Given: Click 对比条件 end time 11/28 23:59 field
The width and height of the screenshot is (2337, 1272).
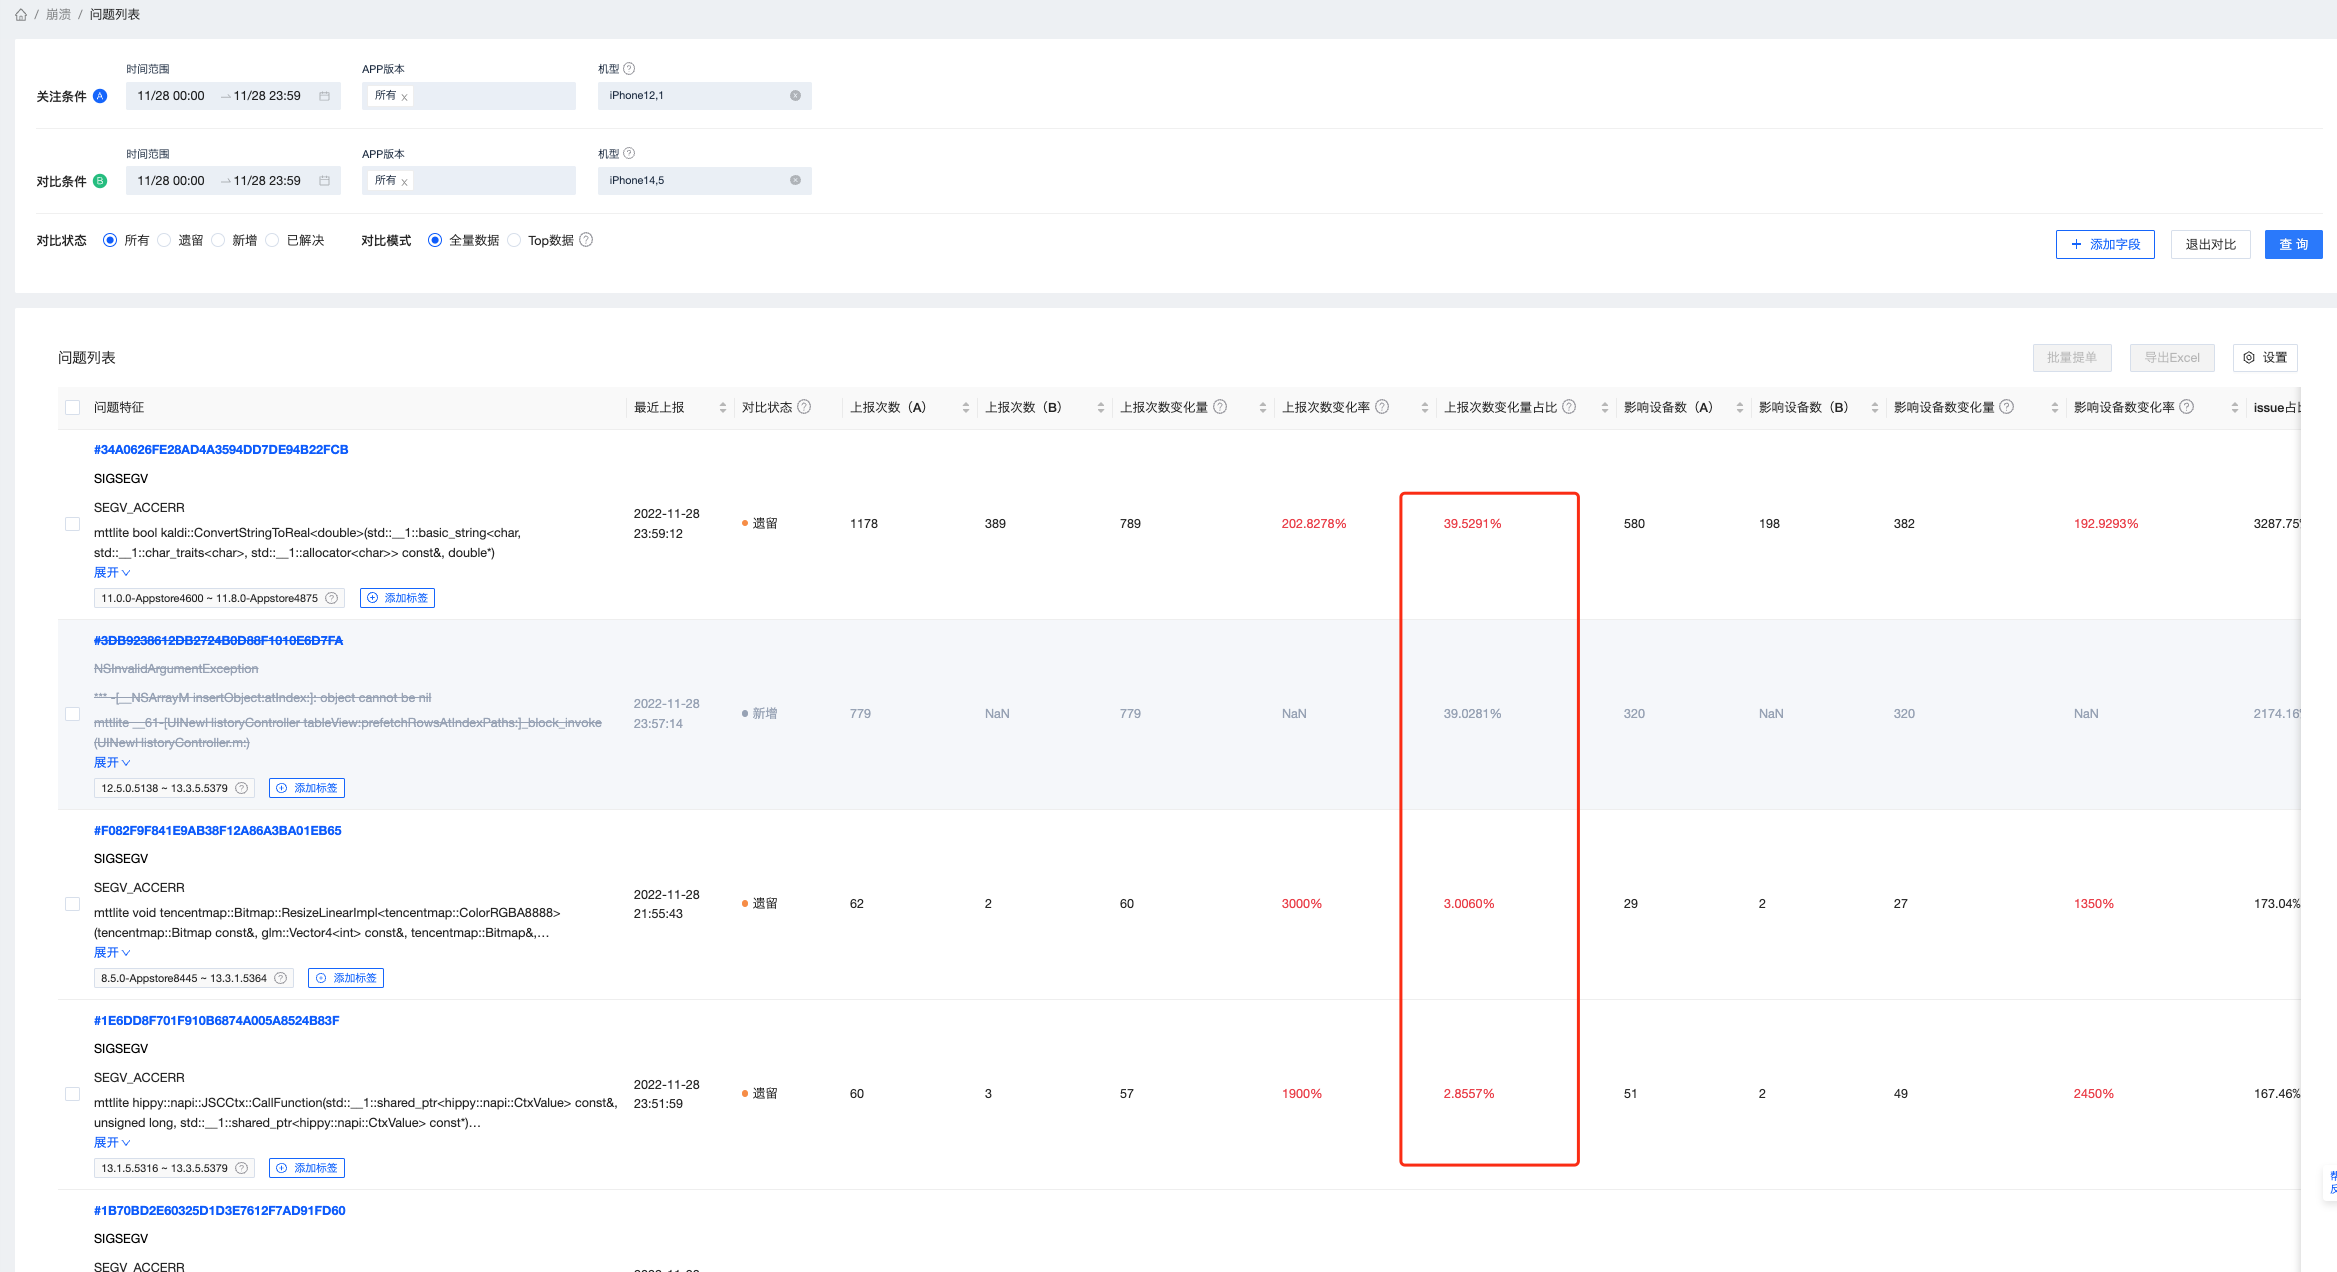Looking at the screenshot, I should click(x=267, y=181).
